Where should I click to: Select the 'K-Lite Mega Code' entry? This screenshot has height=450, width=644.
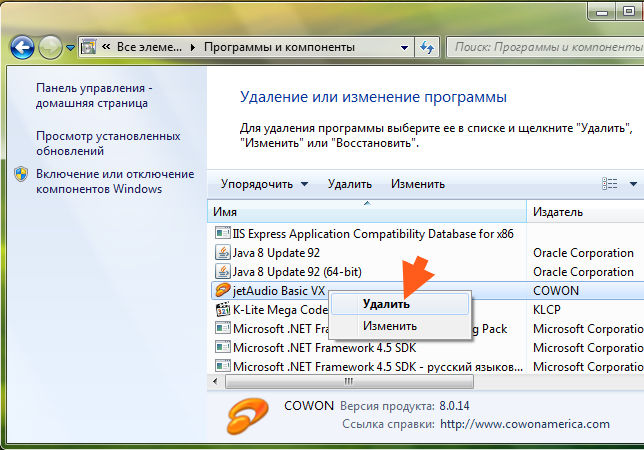tap(280, 310)
